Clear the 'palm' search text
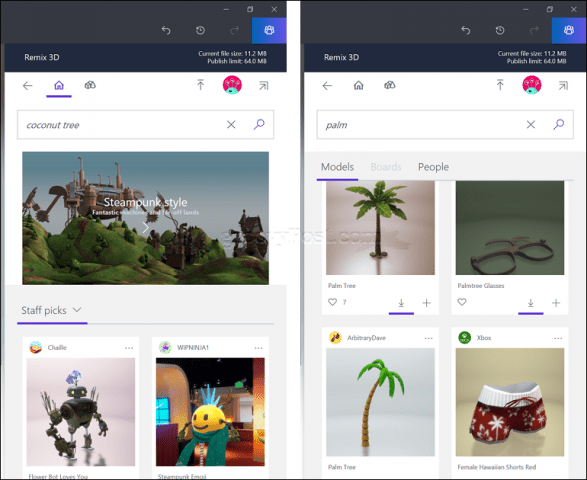 (530, 124)
